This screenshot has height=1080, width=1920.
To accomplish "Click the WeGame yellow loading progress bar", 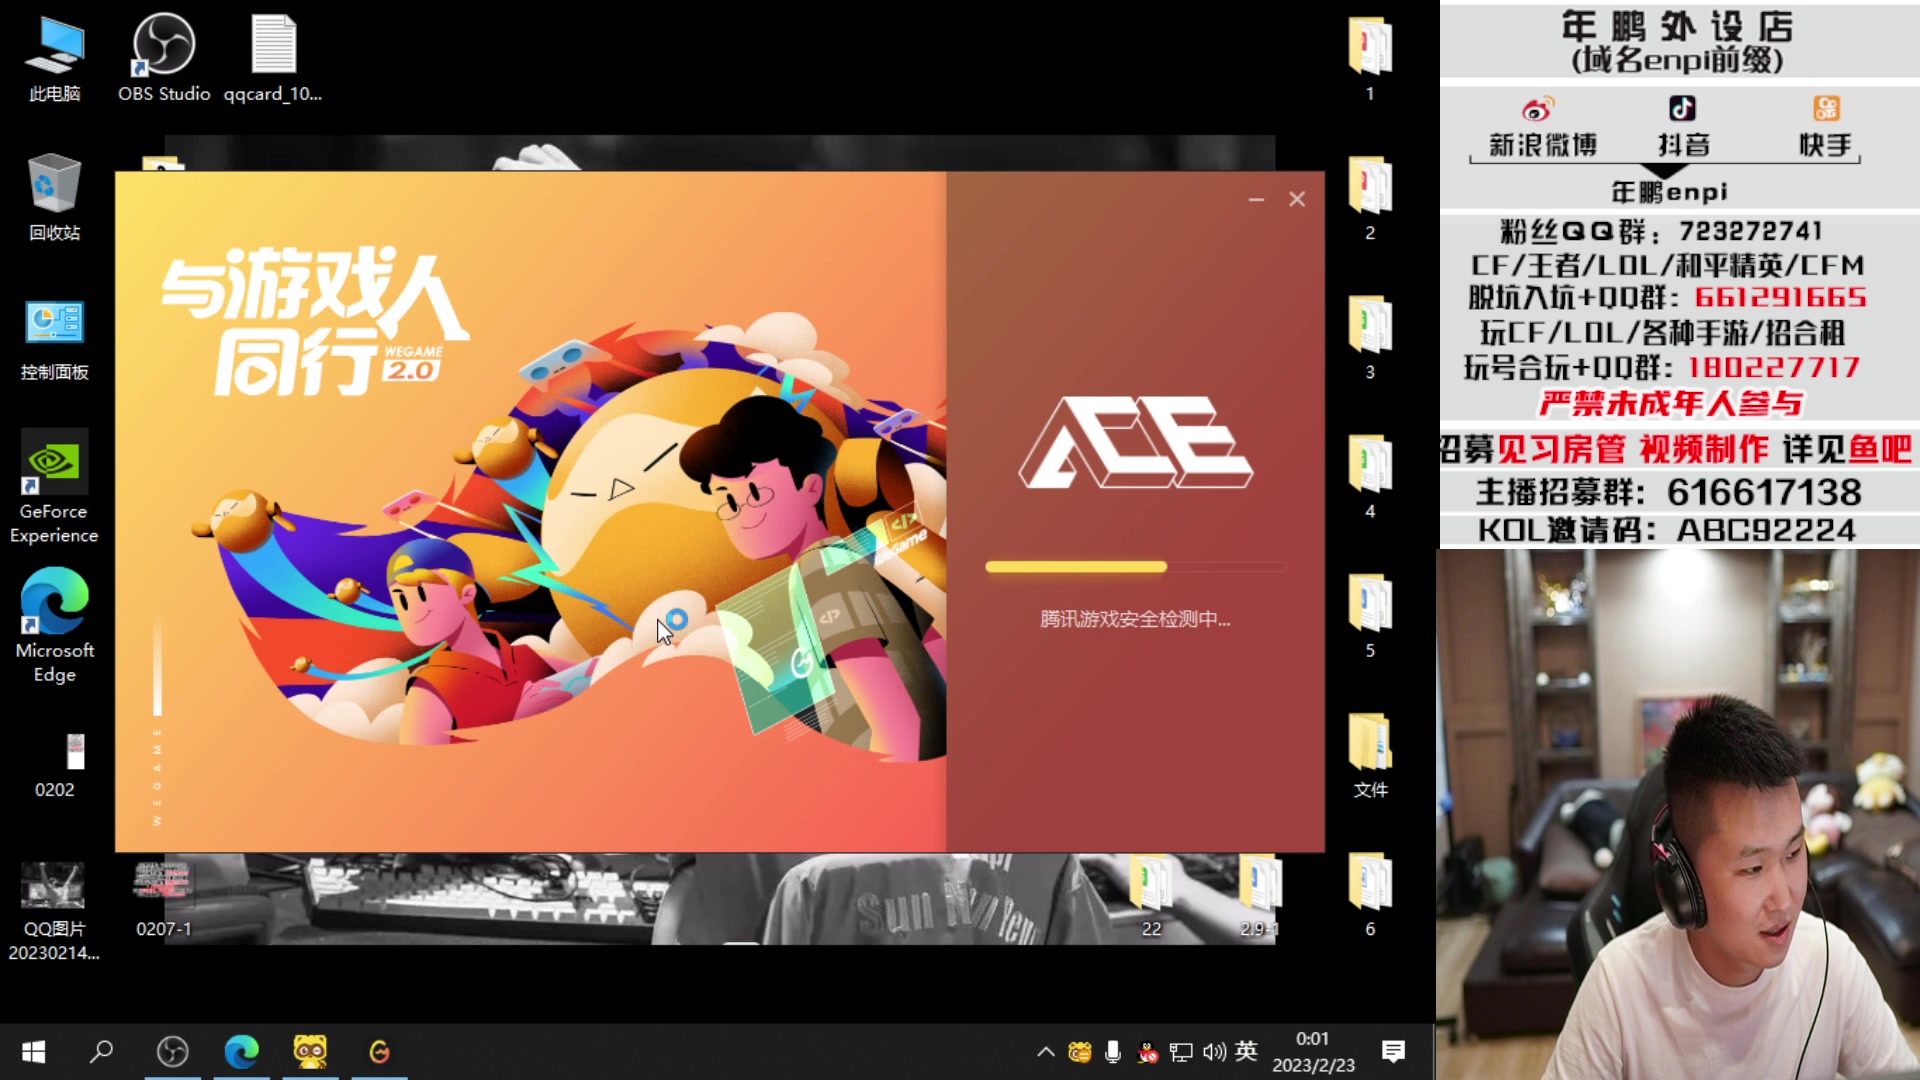I will click(x=1136, y=567).
